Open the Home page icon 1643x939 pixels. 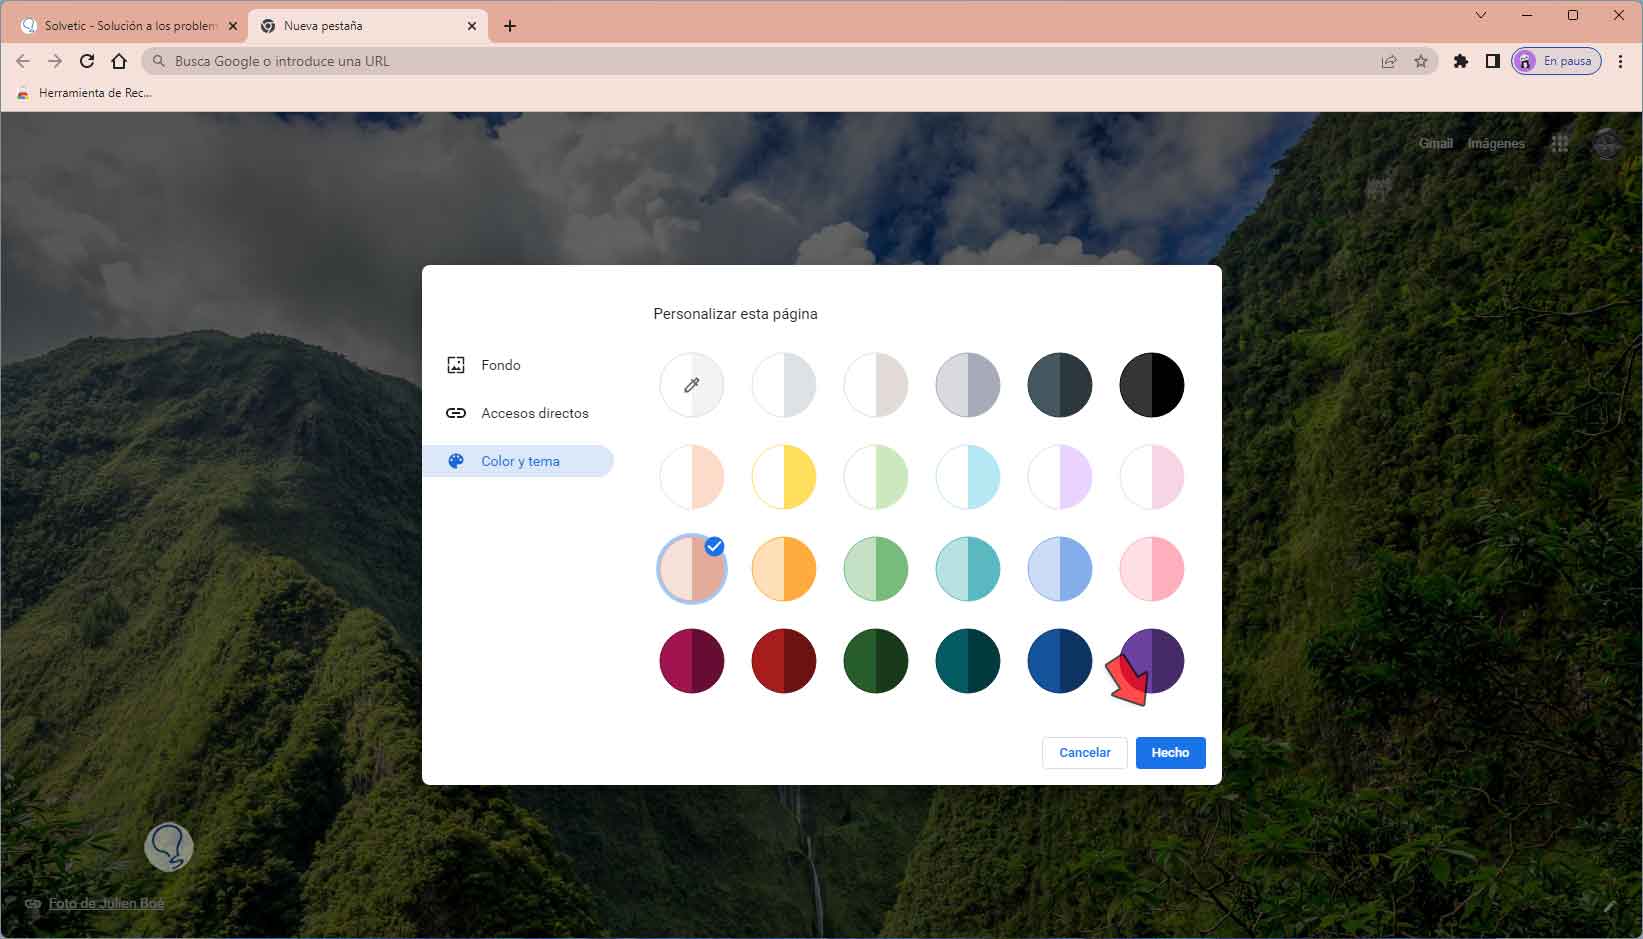(119, 61)
